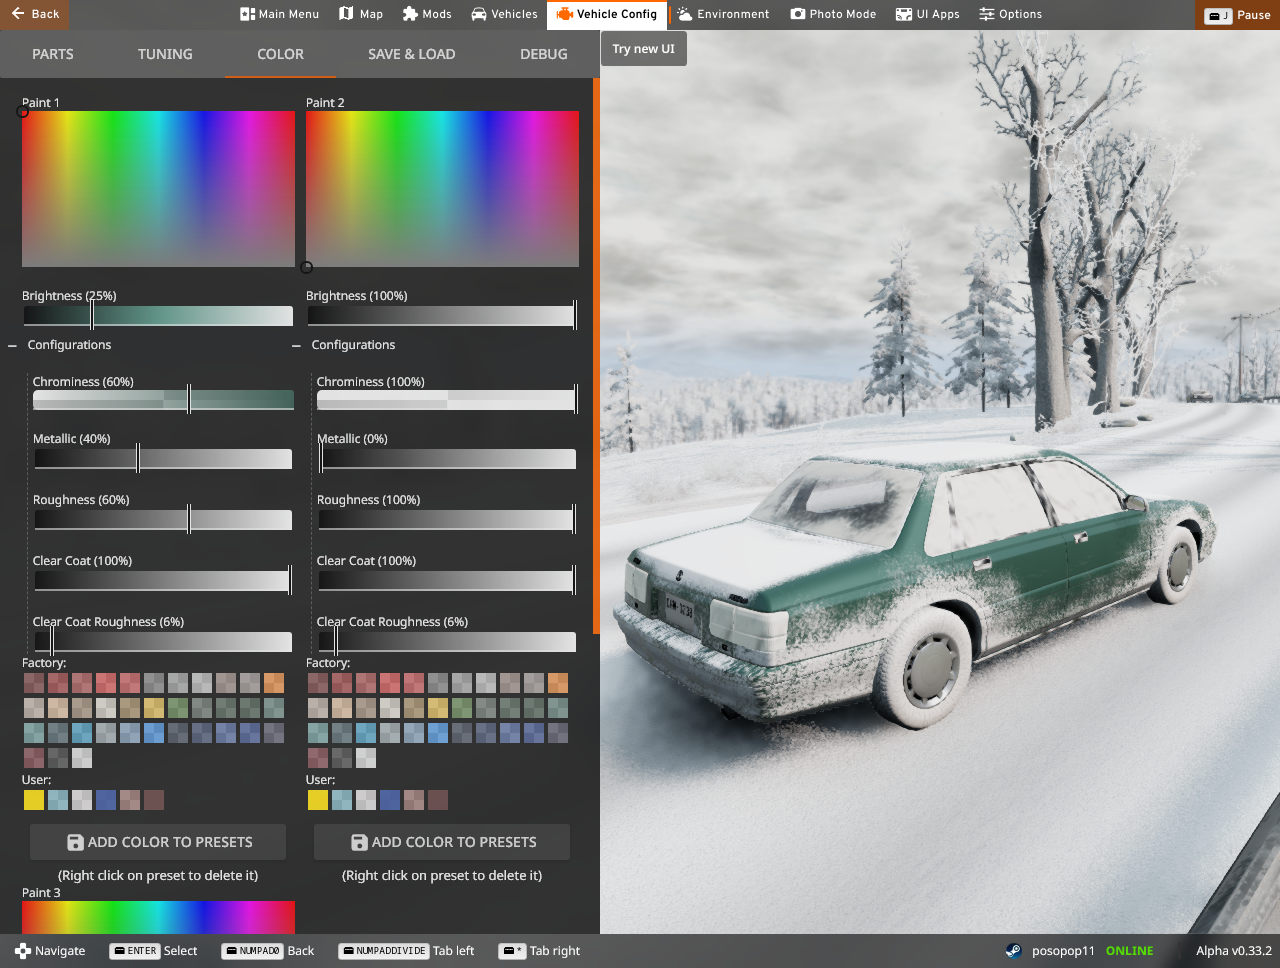Select light blue User preset under Paint 2
Viewport: 1280px width, 968px height.
pos(342,800)
